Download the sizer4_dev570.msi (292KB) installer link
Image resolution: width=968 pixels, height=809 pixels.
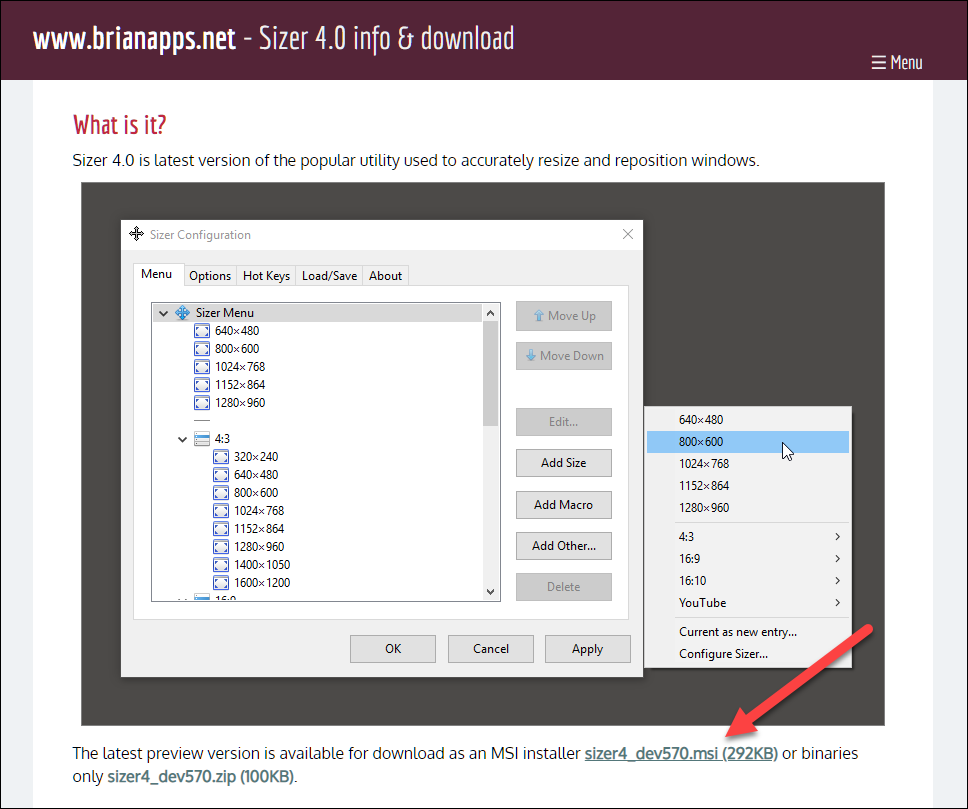(x=681, y=753)
